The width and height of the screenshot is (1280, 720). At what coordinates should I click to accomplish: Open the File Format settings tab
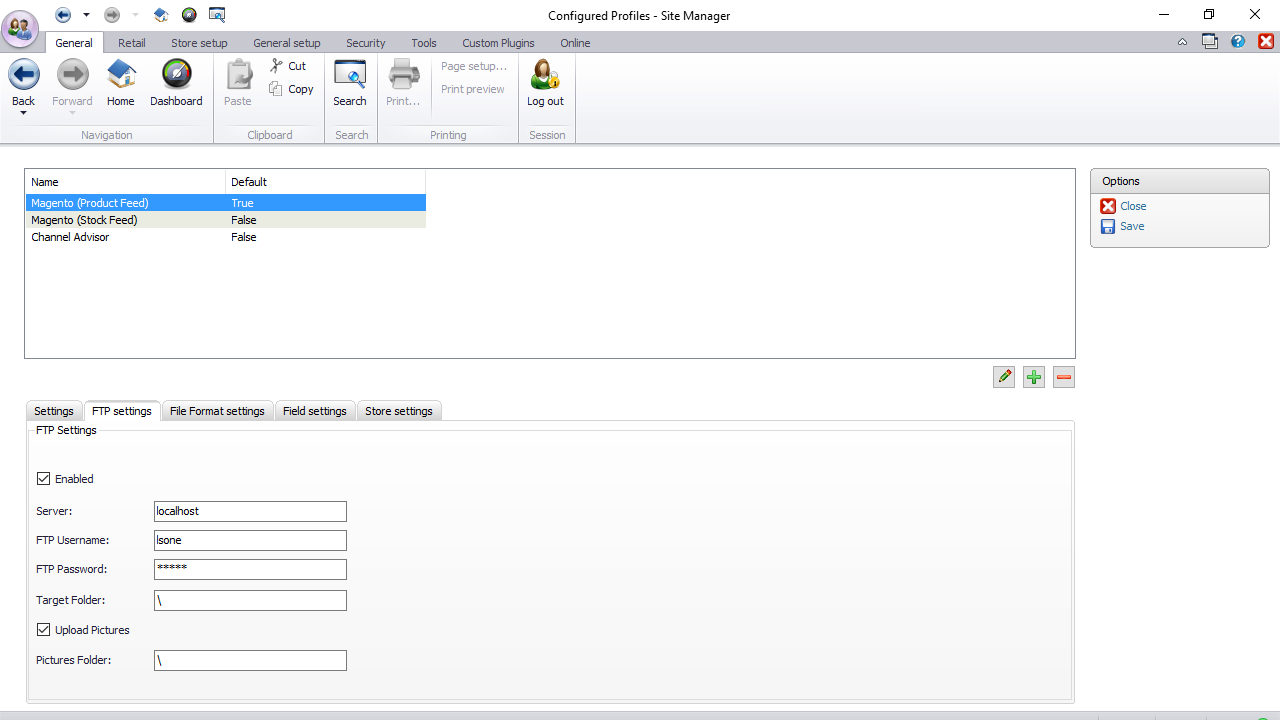point(217,411)
